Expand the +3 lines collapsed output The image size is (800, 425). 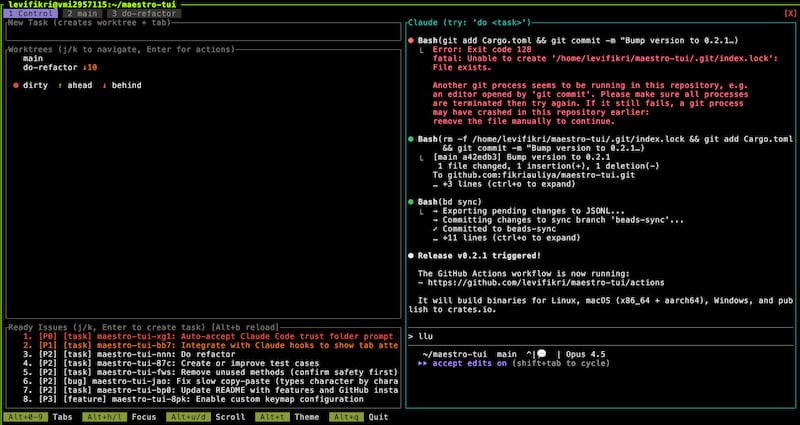(504, 184)
